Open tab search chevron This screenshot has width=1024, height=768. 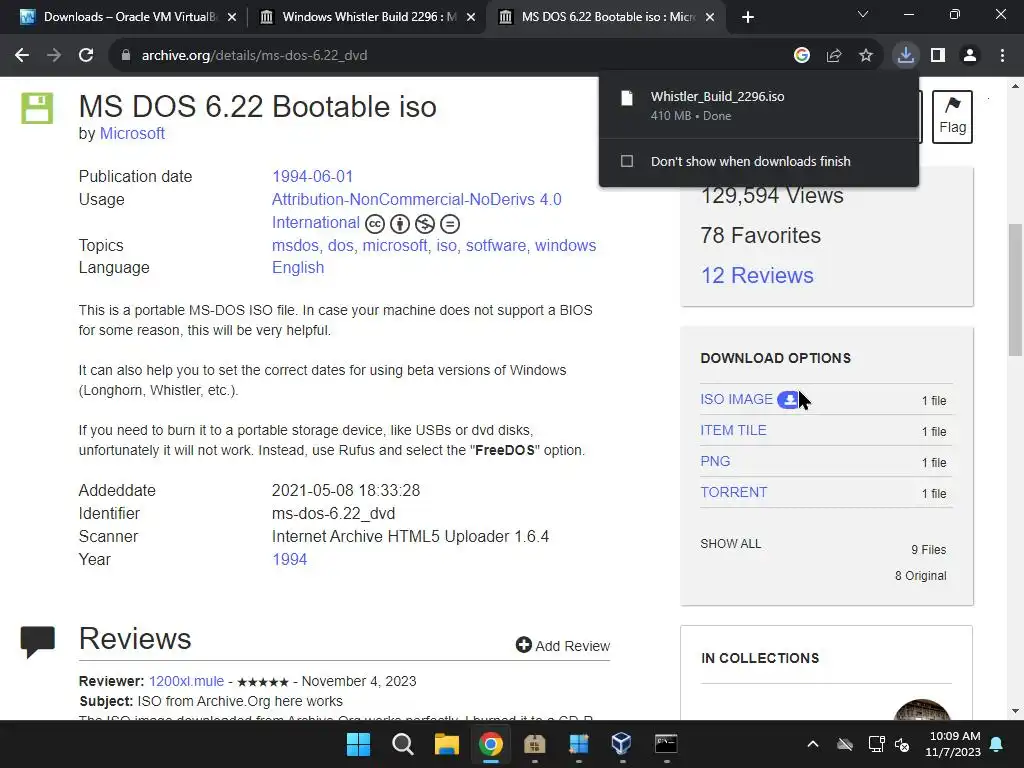coord(863,14)
